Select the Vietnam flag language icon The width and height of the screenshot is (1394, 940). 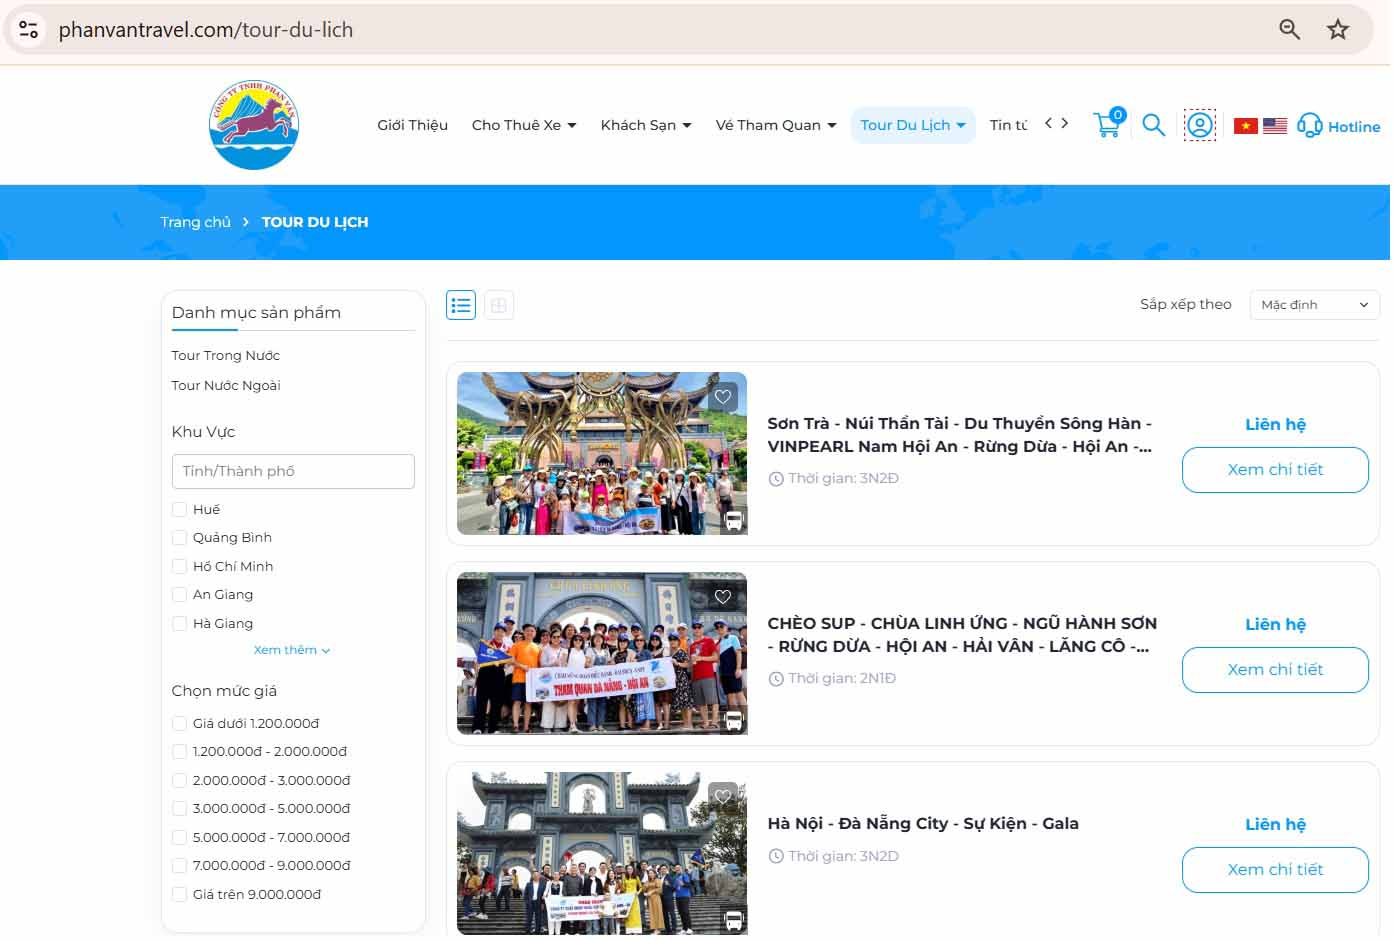click(x=1246, y=125)
